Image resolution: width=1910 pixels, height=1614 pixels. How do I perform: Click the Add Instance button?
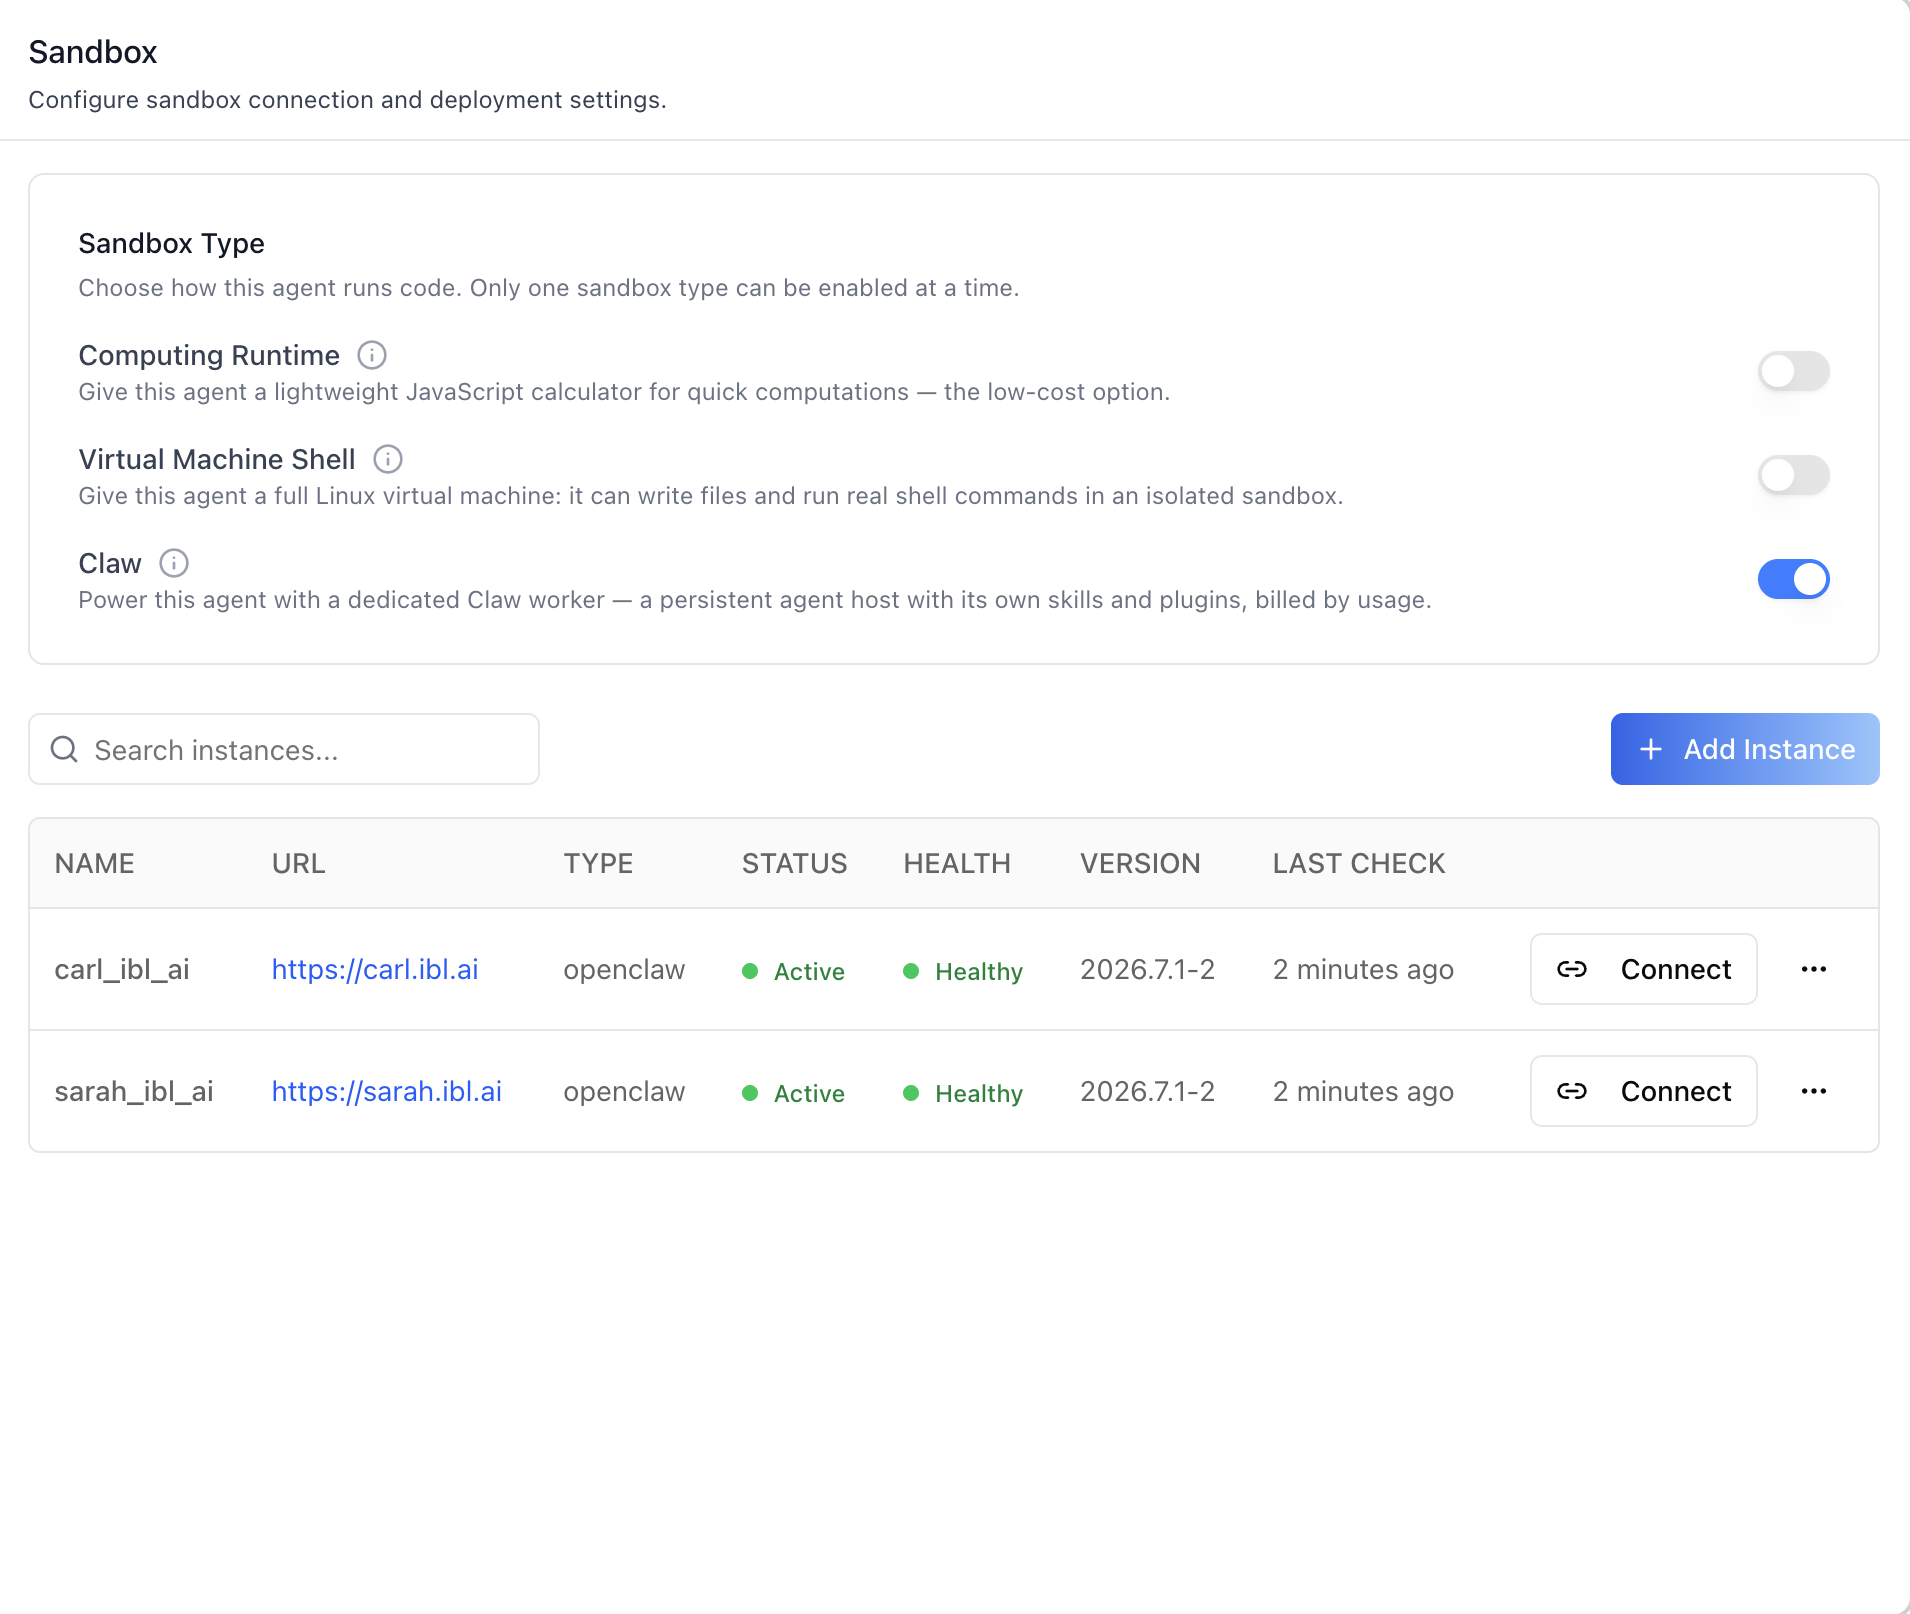click(x=1745, y=749)
